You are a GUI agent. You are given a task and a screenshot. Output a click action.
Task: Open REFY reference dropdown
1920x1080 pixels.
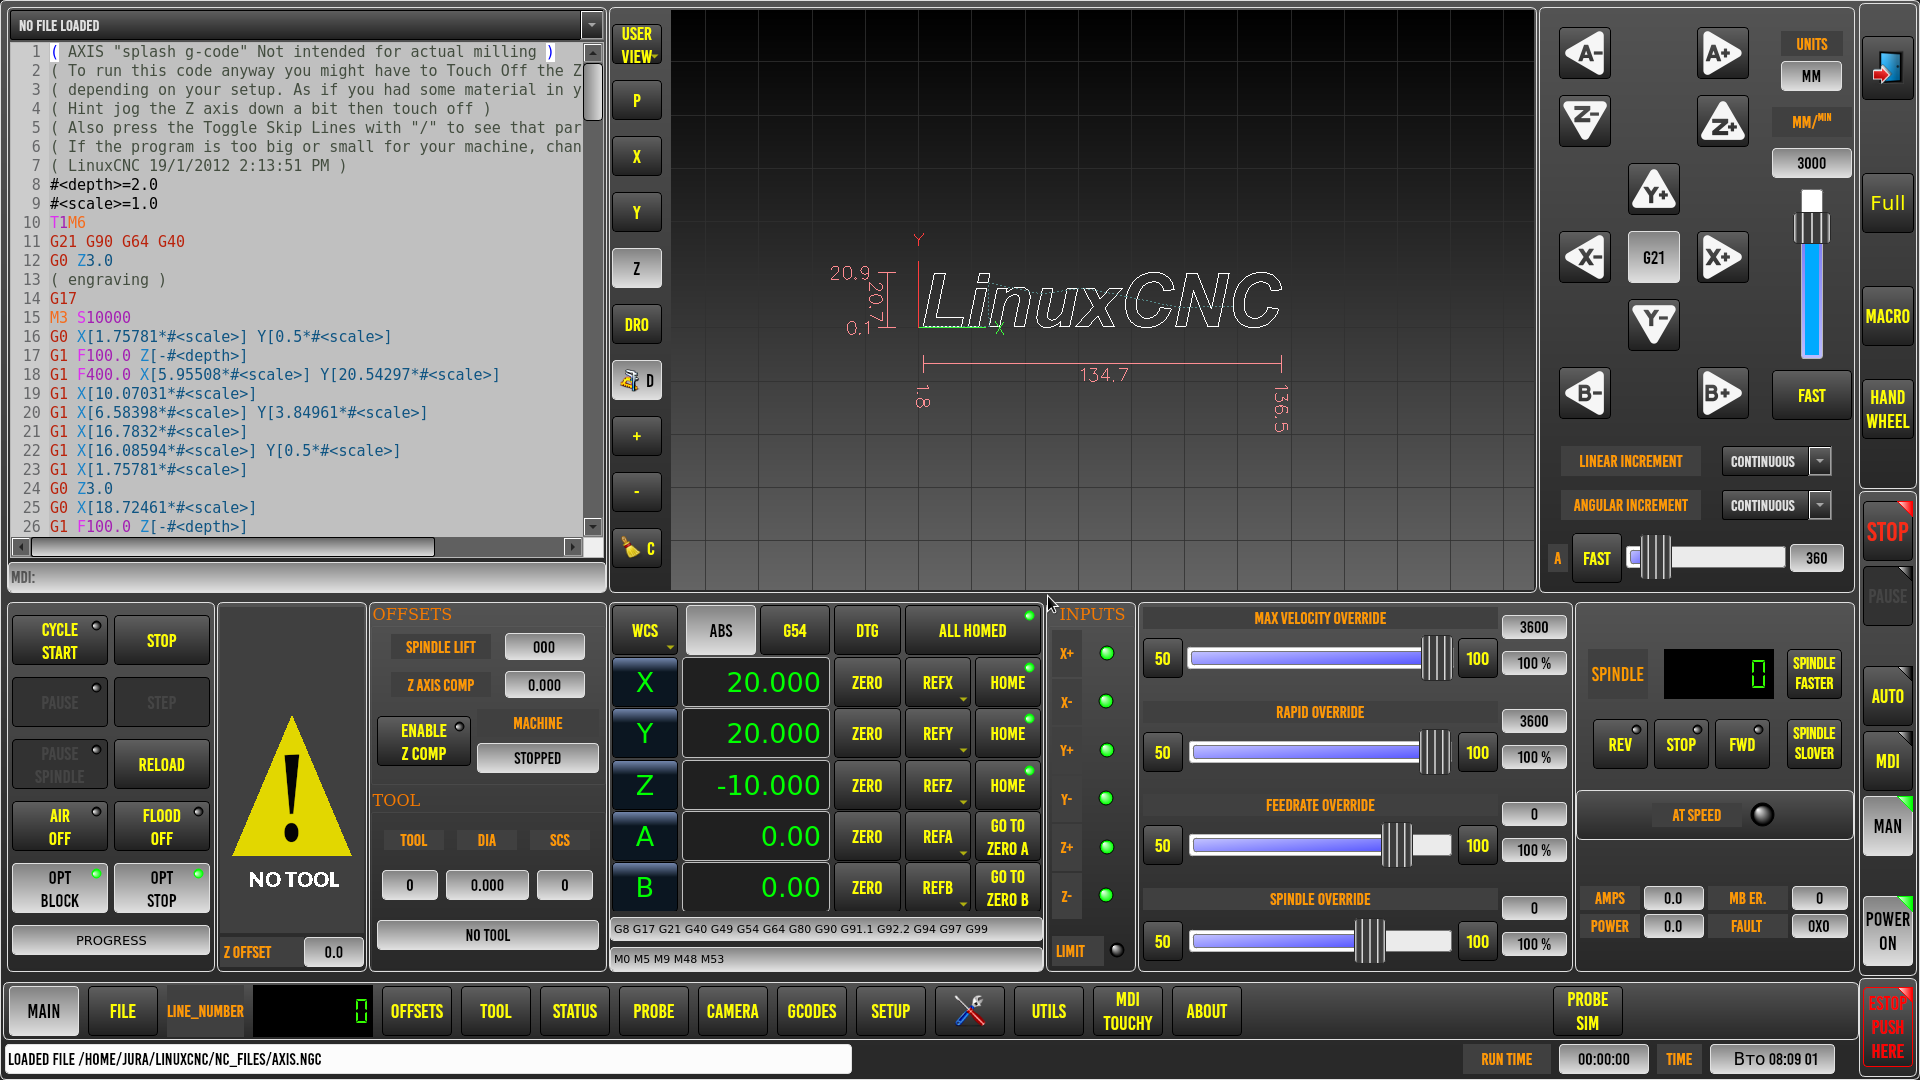[938, 734]
